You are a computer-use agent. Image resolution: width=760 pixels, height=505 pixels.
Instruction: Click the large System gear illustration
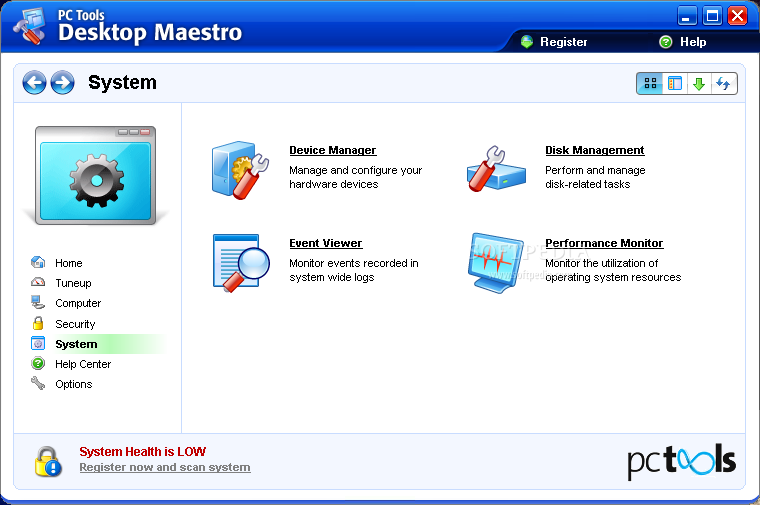tap(95, 175)
